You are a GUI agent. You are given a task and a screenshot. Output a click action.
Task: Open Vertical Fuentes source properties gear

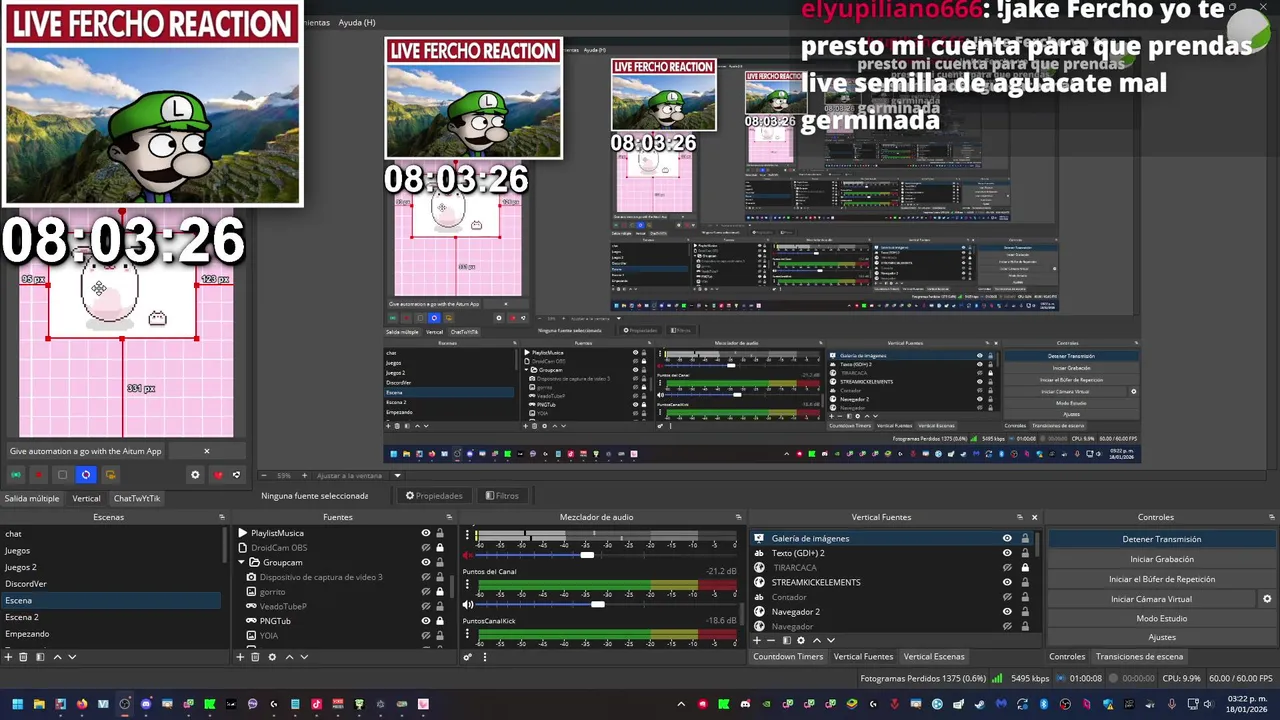(x=800, y=640)
